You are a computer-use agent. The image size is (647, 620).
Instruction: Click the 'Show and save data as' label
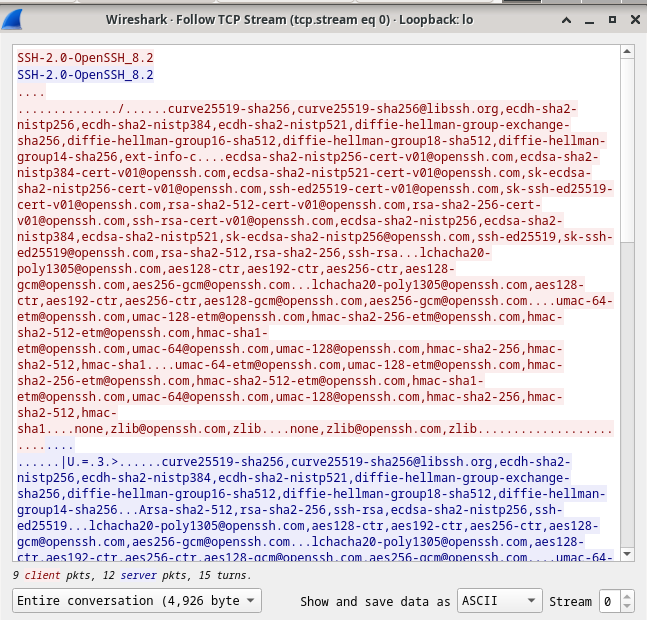tap(375, 601)
